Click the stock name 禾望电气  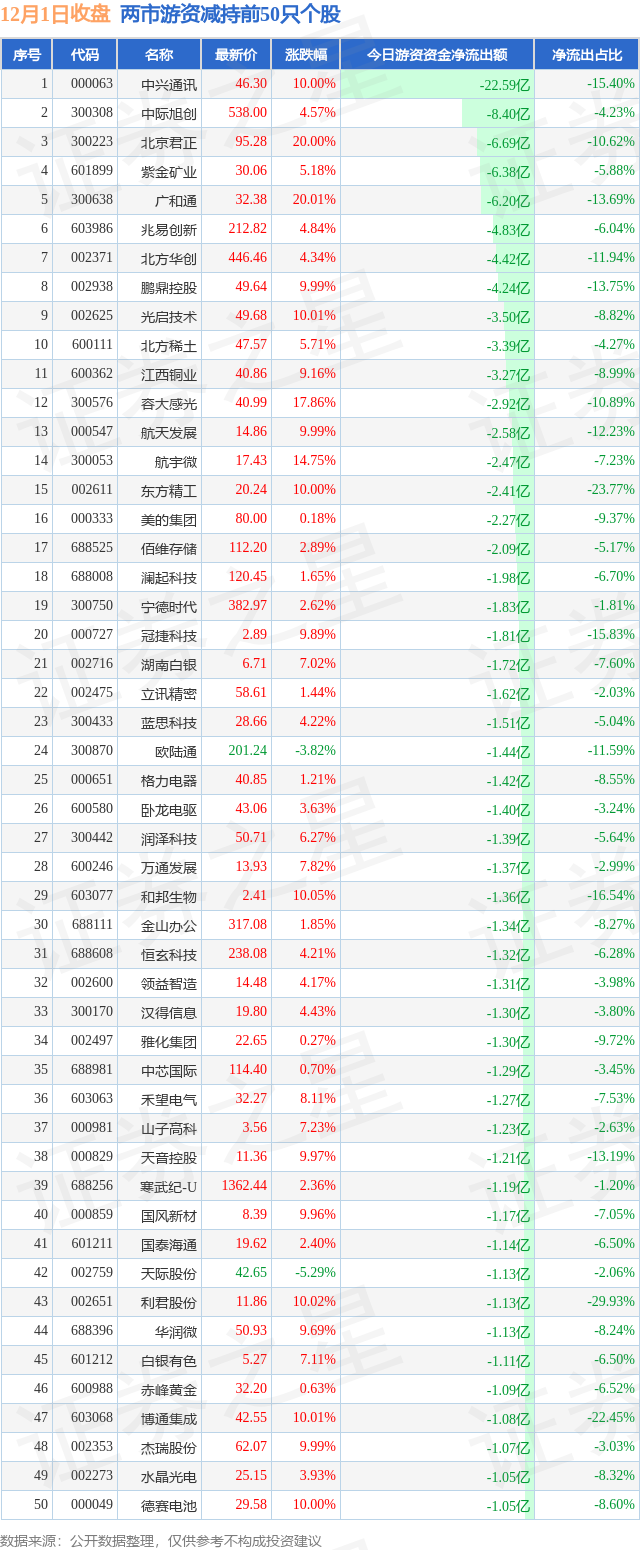169,1099
